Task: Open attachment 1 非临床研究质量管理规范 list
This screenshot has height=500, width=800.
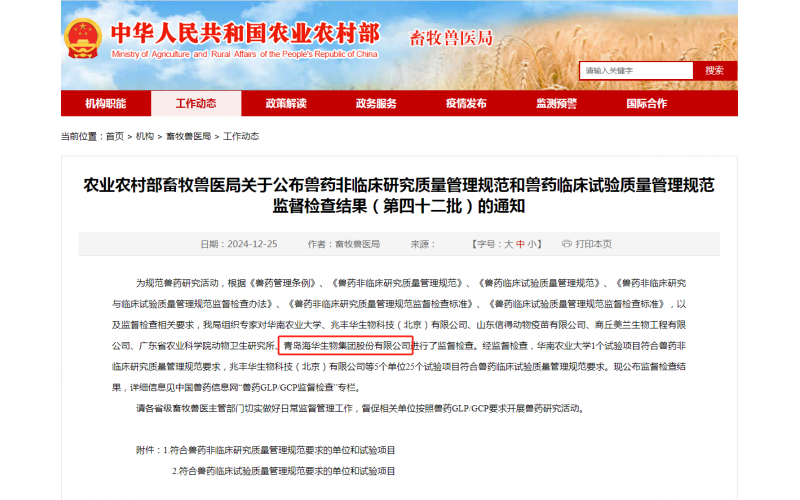Action: click(x=279, y=450)
